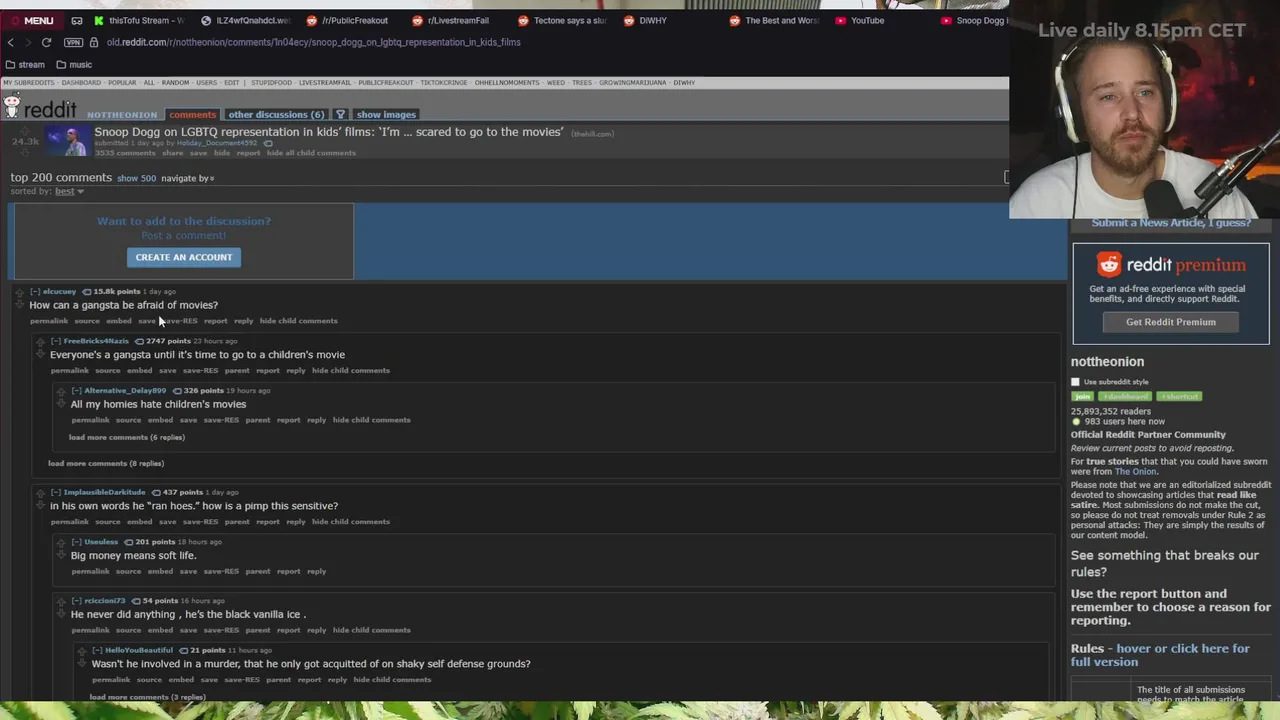Open The Onion link in sidebar
1280x720 pixels.
[1136, 472]
